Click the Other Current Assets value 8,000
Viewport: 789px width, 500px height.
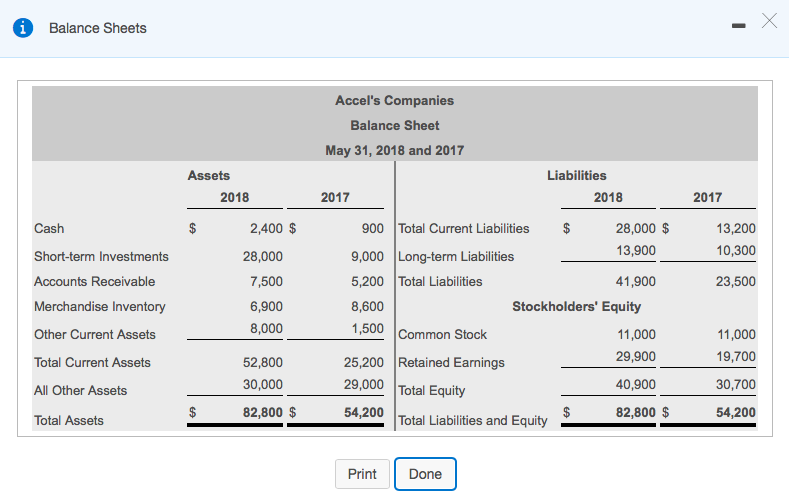(266, 328)
